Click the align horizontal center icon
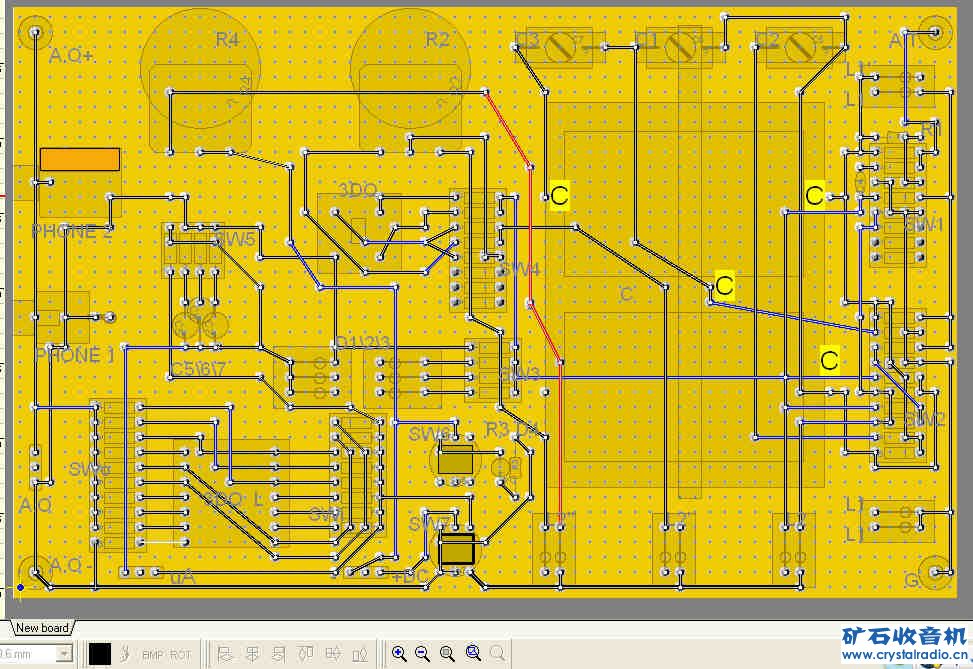Viewport: 973px width, 669px height. pos(253,653)
